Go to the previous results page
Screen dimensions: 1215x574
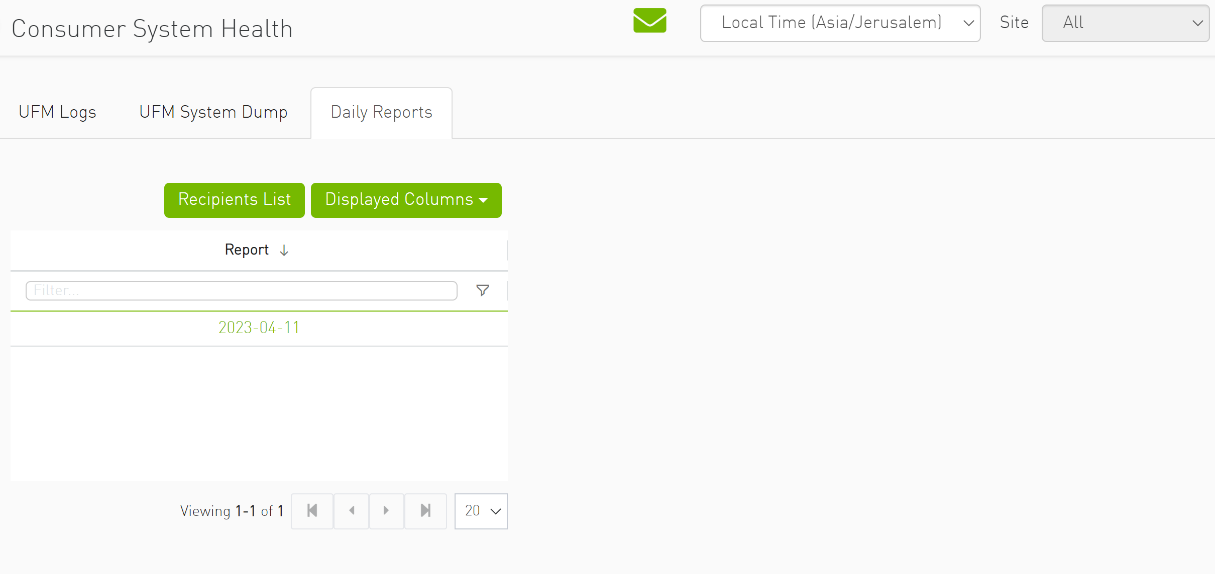pos(351,511)
